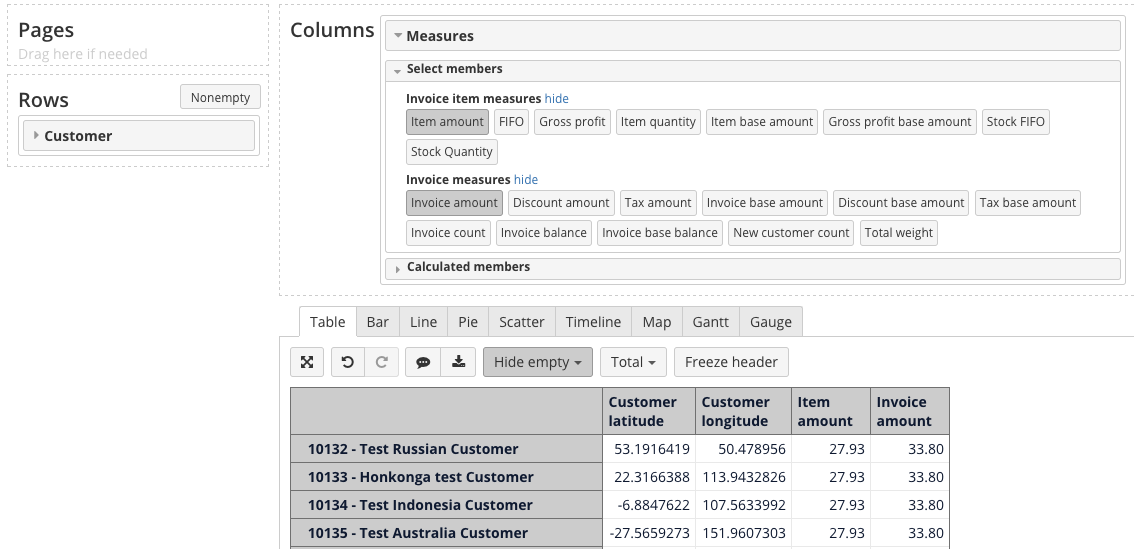The height and width of the screenshot is (549, 1134).
Task: Click the fullscreen expand icon
Action: pos(307,362)
